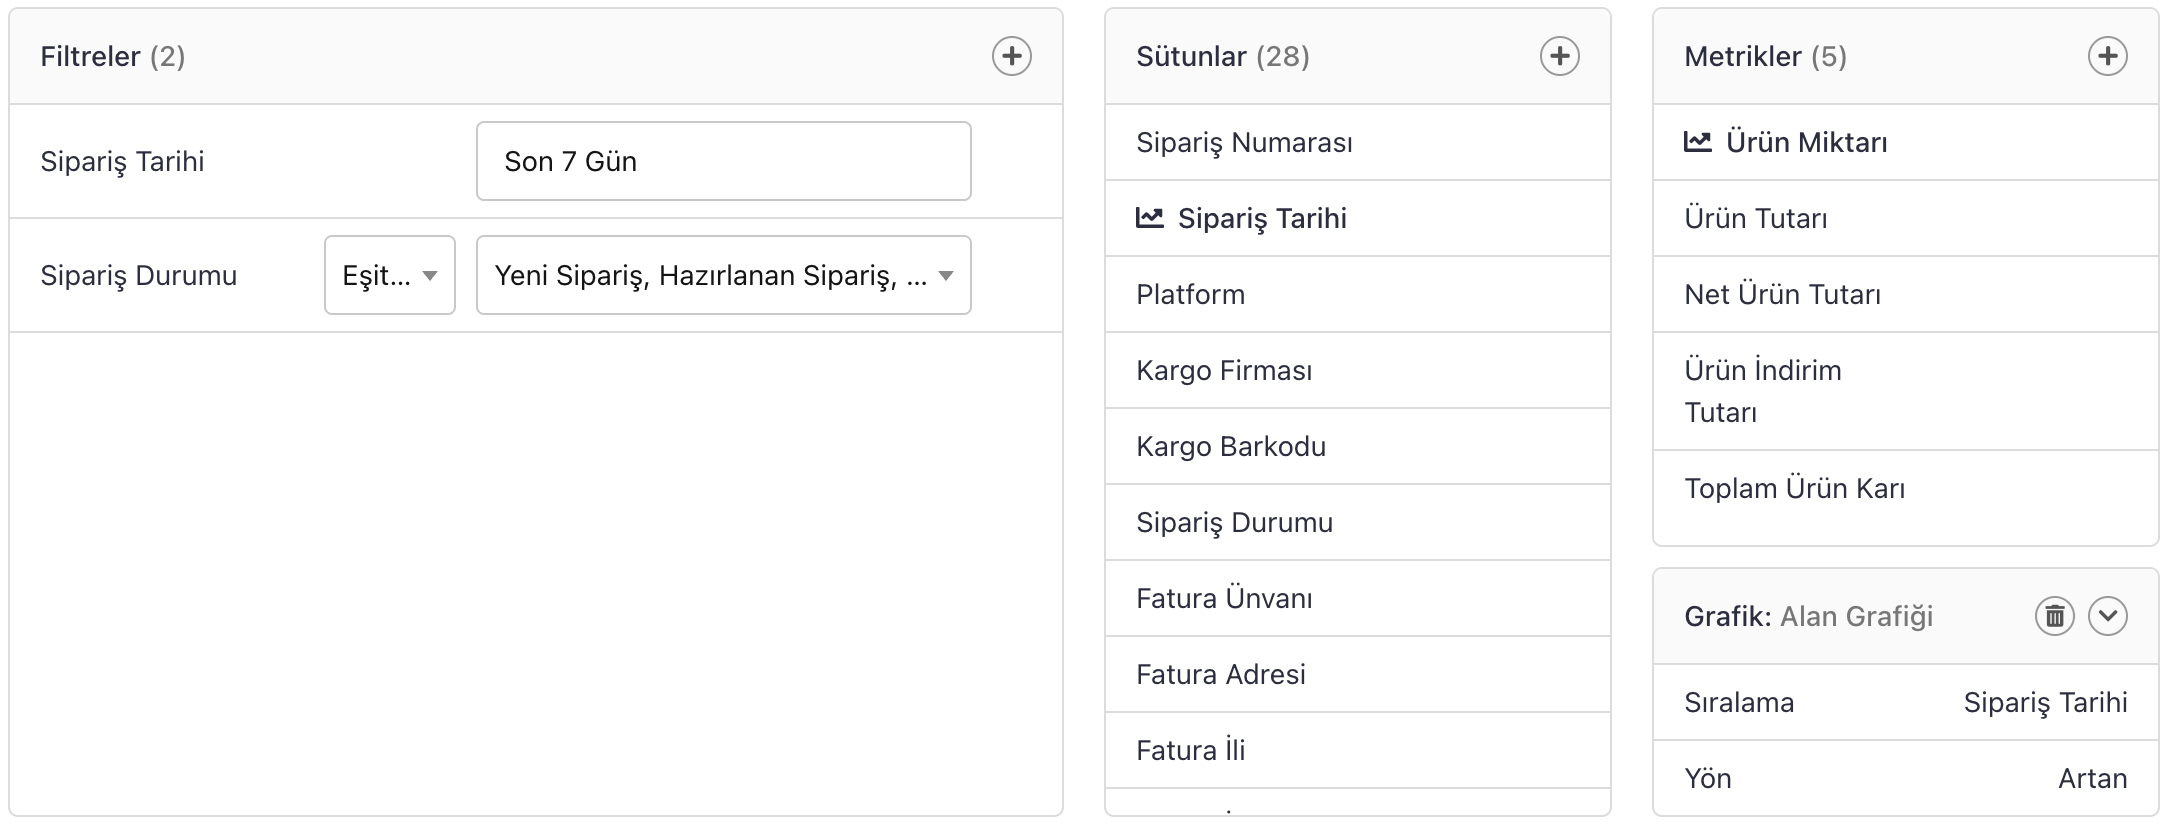The image size is (2168, 824).
Task: Open Sipariş Durumu values dropdown
Action: [723, 275]
